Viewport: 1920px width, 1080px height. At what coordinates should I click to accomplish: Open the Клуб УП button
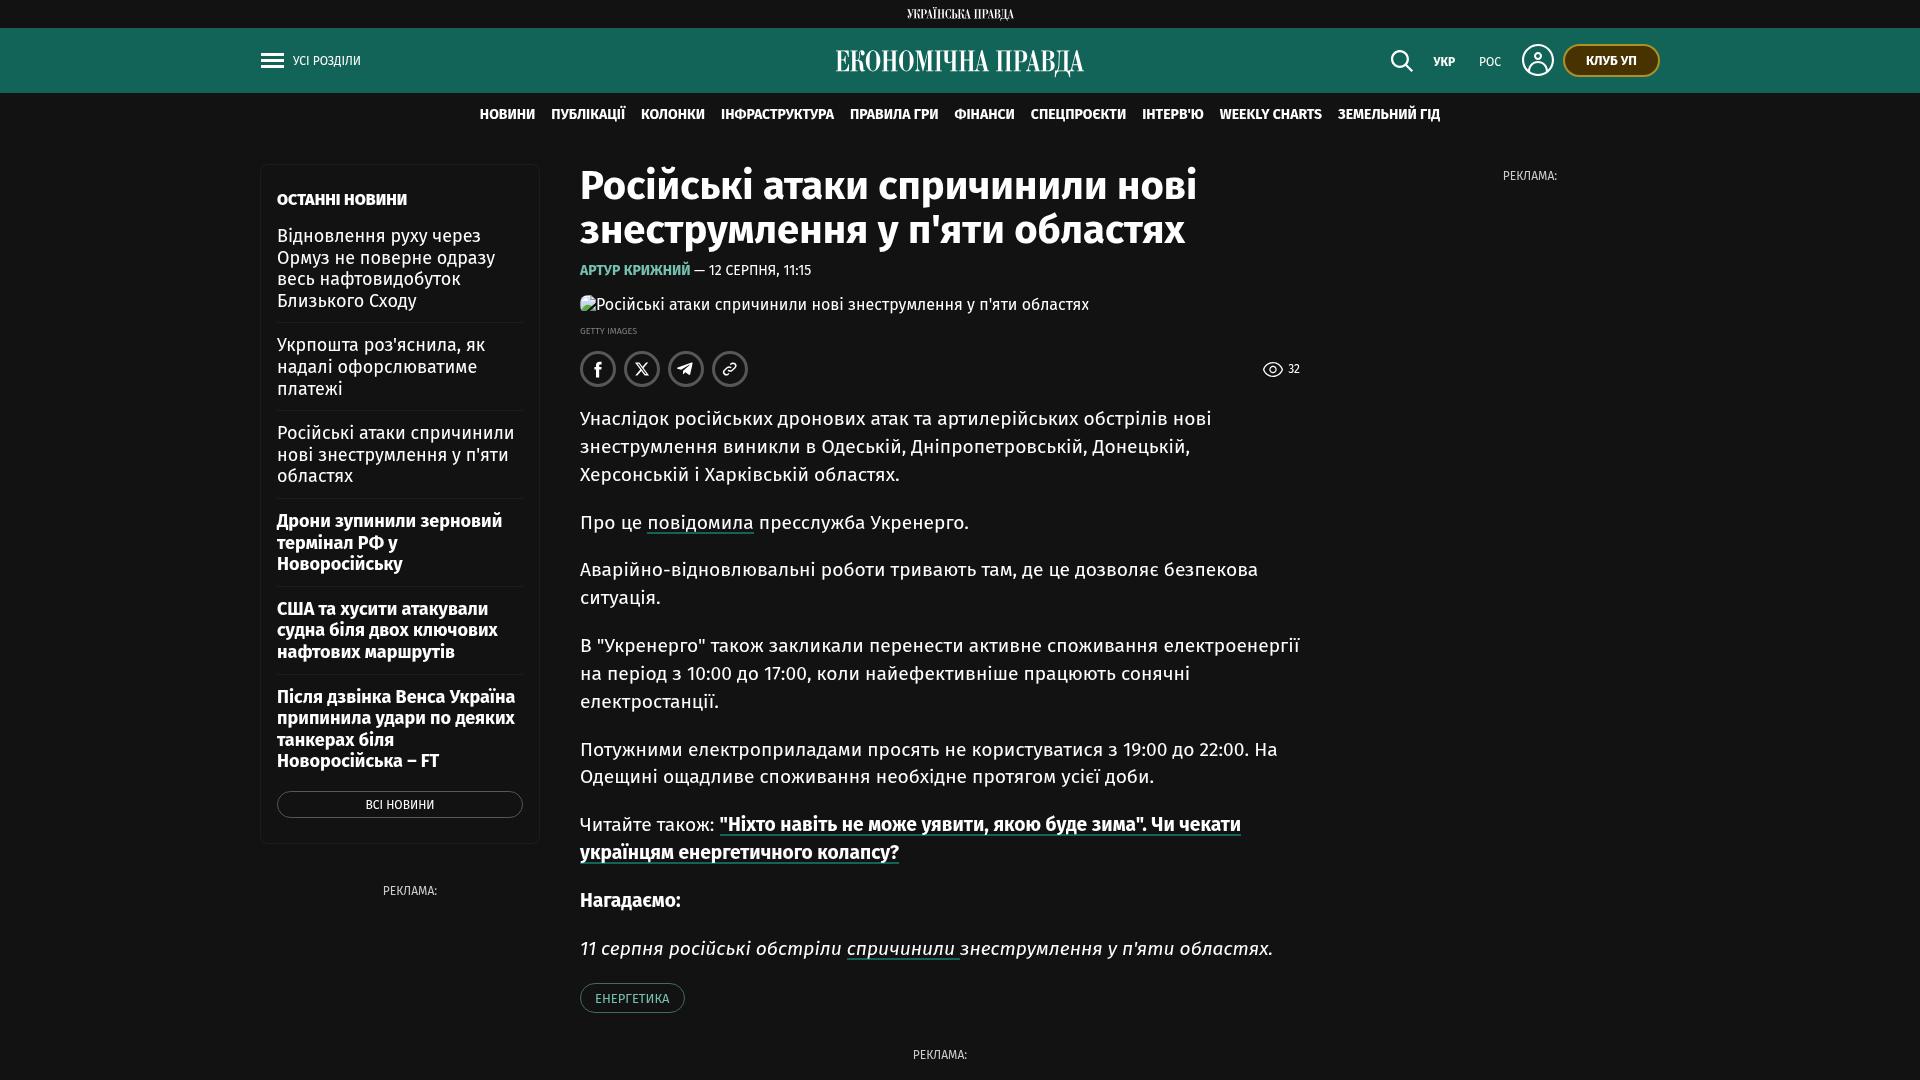[1611, 61]
